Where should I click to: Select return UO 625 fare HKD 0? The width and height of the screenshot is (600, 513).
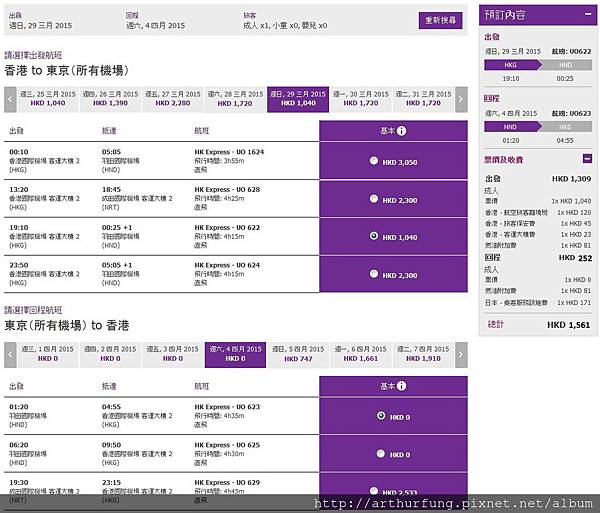click(x=381, y=453)
